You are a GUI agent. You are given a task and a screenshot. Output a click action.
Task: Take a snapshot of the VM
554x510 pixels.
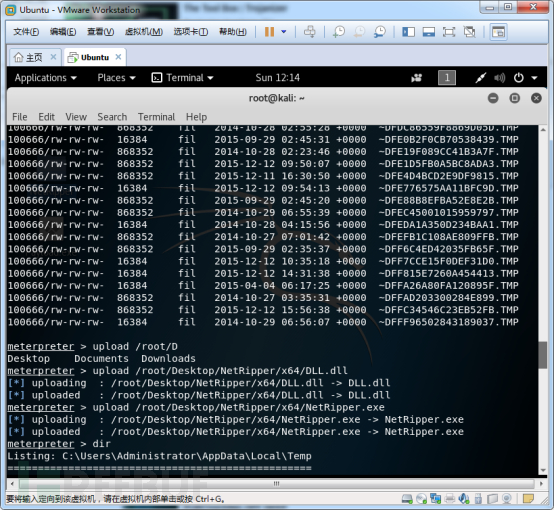click(339, 32)
